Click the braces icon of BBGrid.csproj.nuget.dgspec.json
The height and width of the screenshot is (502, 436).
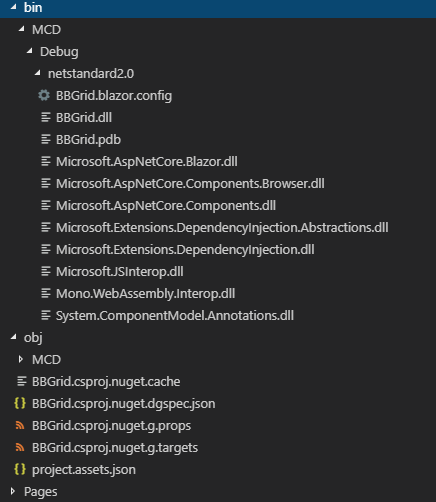pyautogui.click(x=20, y=403)
